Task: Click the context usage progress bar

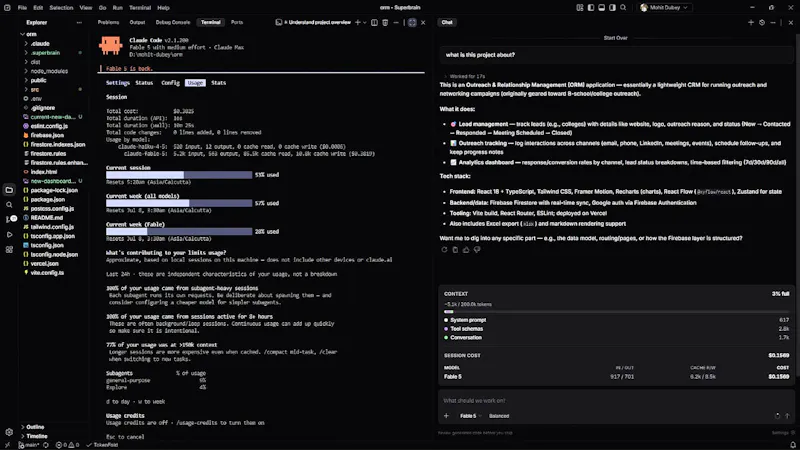Action: click(x=616, y=311)
